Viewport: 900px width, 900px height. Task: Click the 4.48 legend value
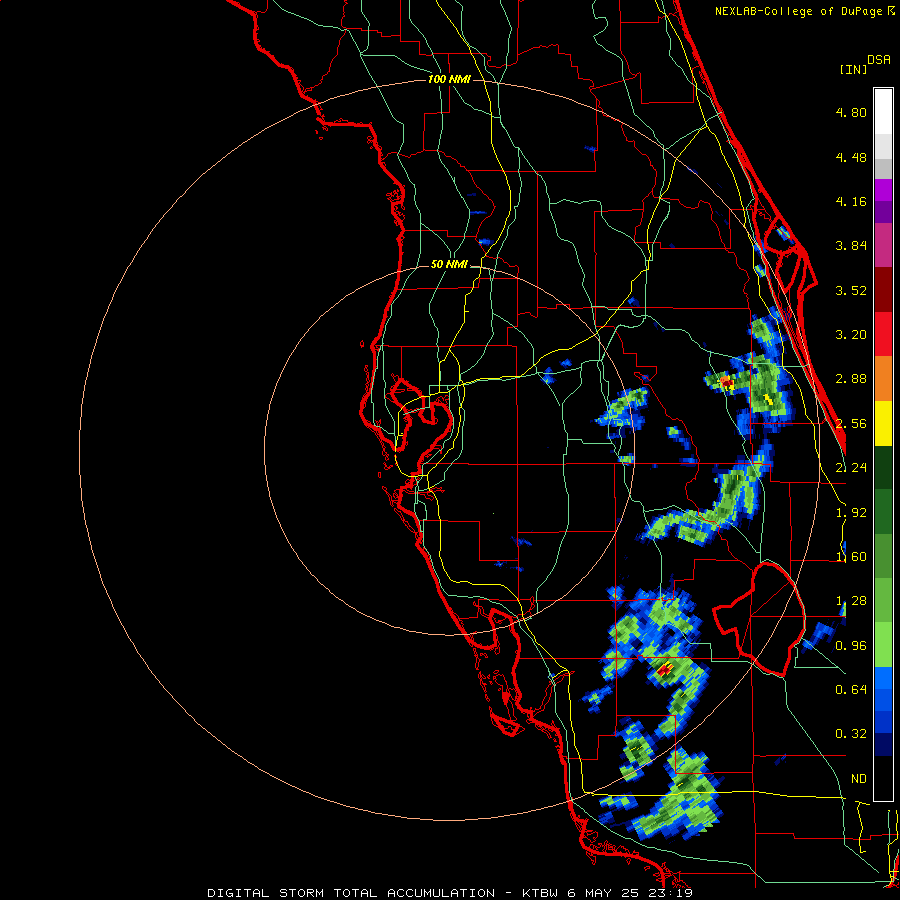(851, 157)
